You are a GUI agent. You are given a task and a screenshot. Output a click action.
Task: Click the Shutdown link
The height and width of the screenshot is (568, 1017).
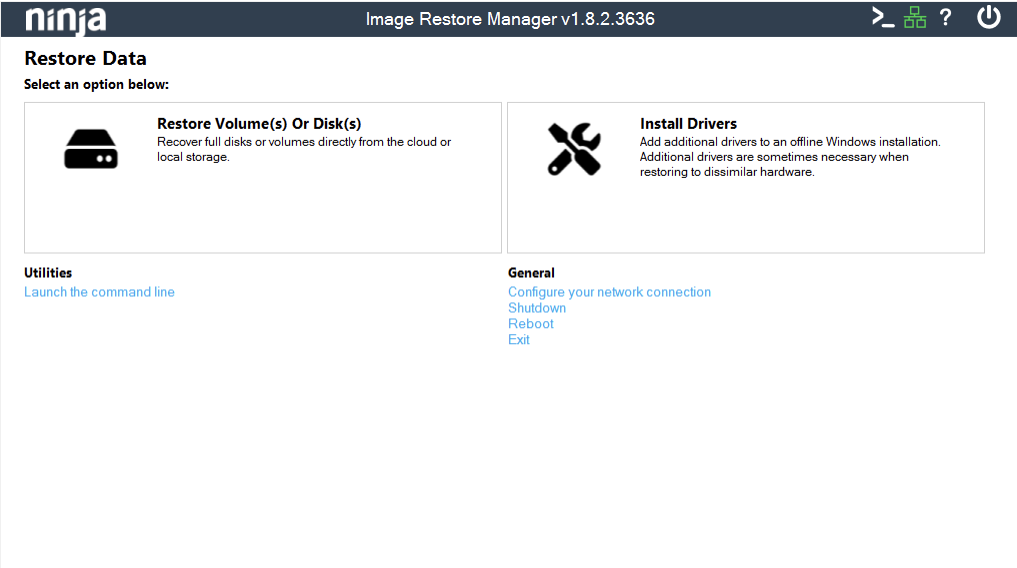point(537,308)
